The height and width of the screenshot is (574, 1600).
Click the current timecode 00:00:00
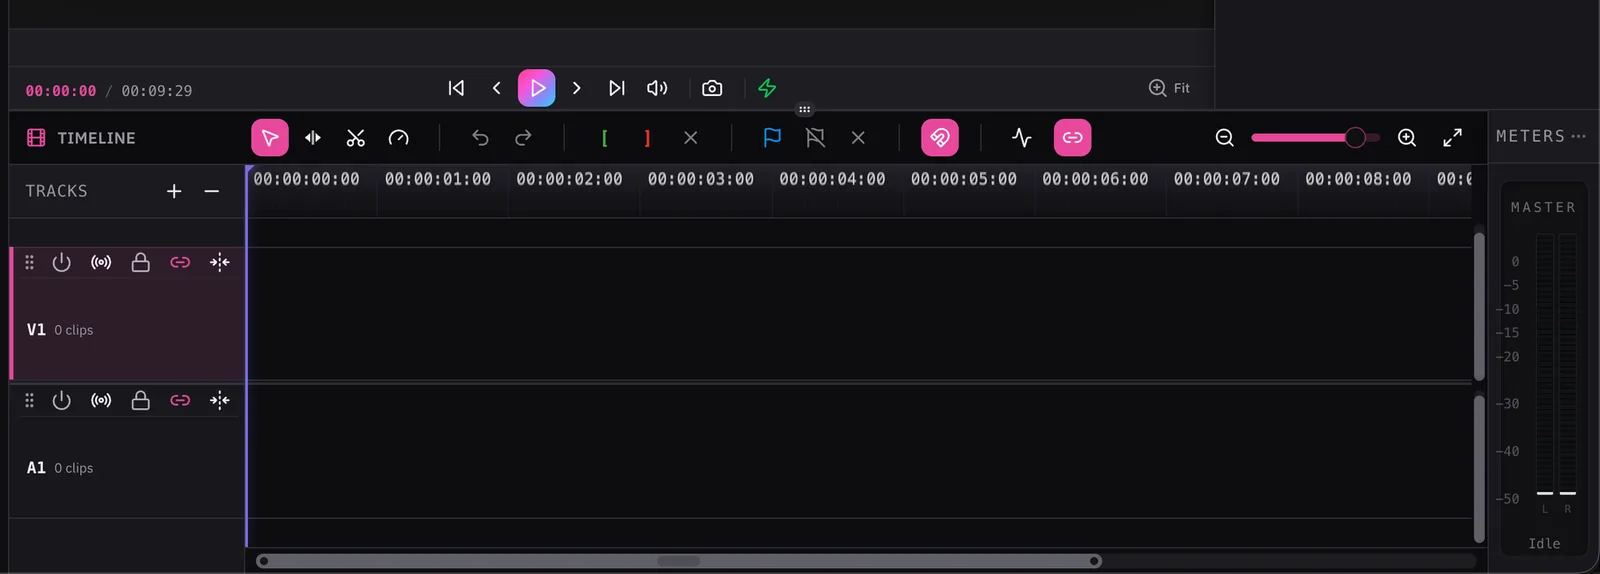click(61, 91)
